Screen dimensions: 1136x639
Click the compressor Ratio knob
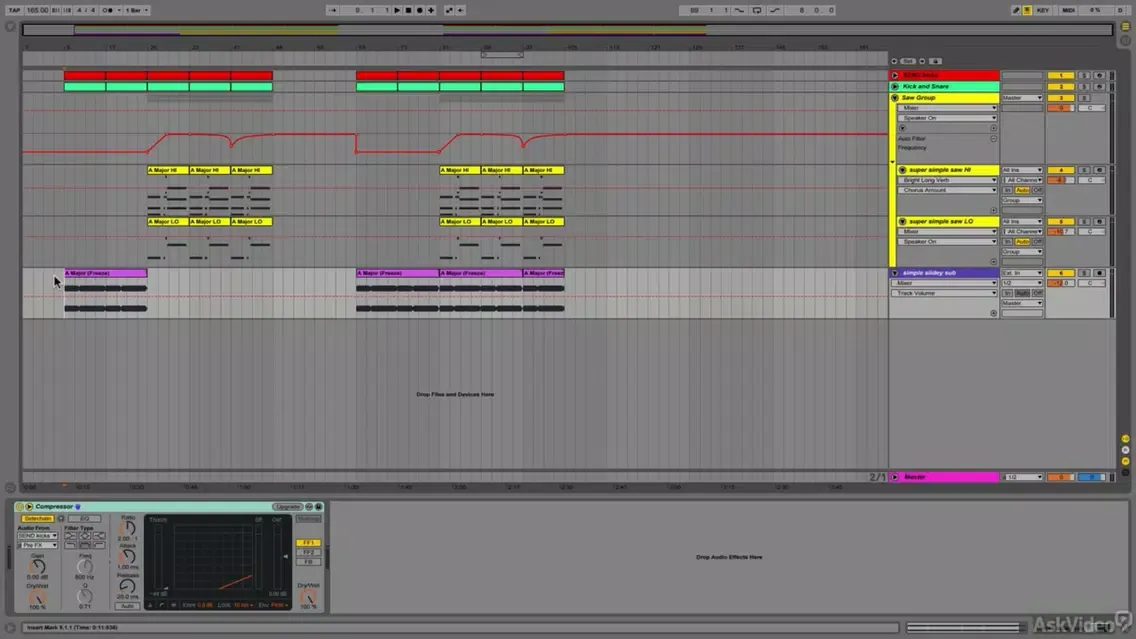128,528
